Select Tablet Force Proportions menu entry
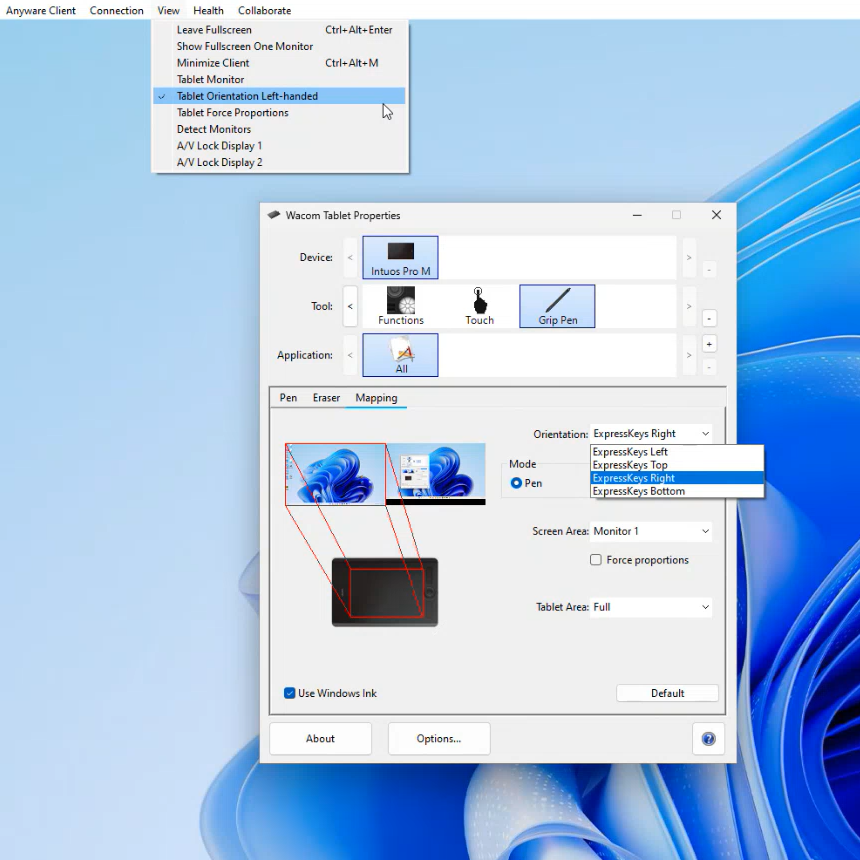The height and width of the screenshot is (860, 860). (279, 112)
